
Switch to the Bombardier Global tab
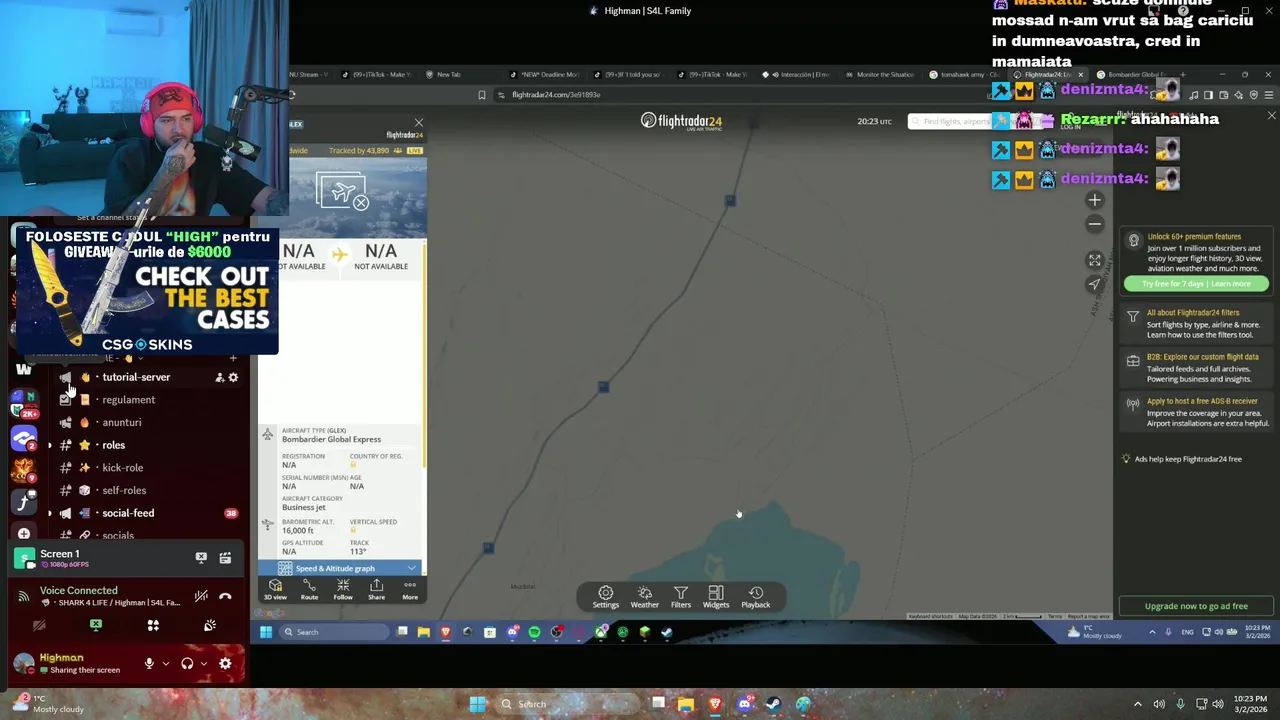point(1133,74)
